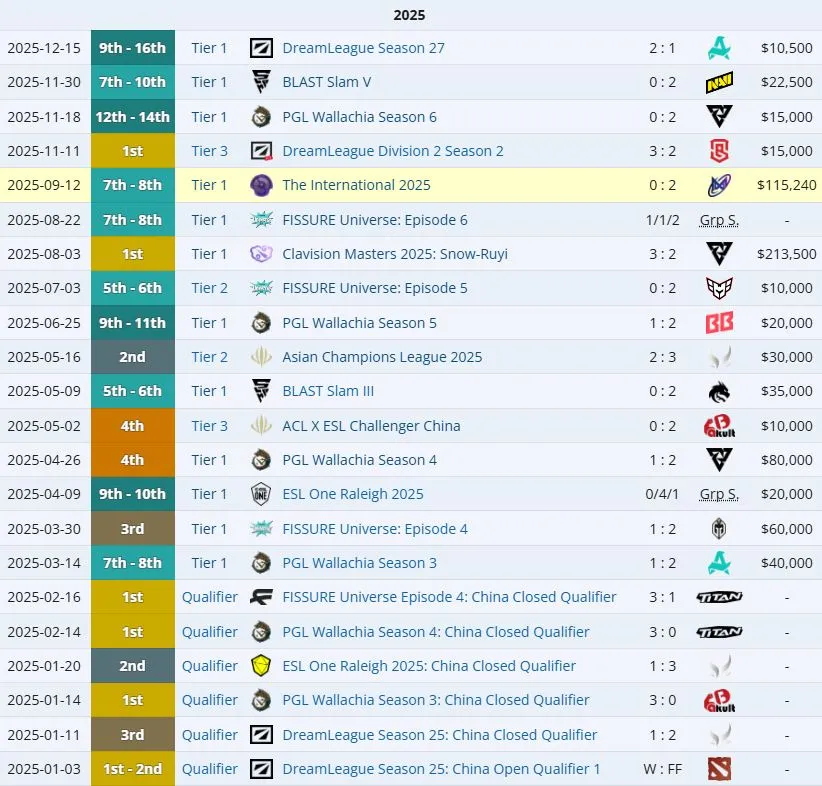822x786 pixels.
Task: Open DreamLeague Season 25: China Open Qualifier 1 link
Action: [x=441, y=769]
